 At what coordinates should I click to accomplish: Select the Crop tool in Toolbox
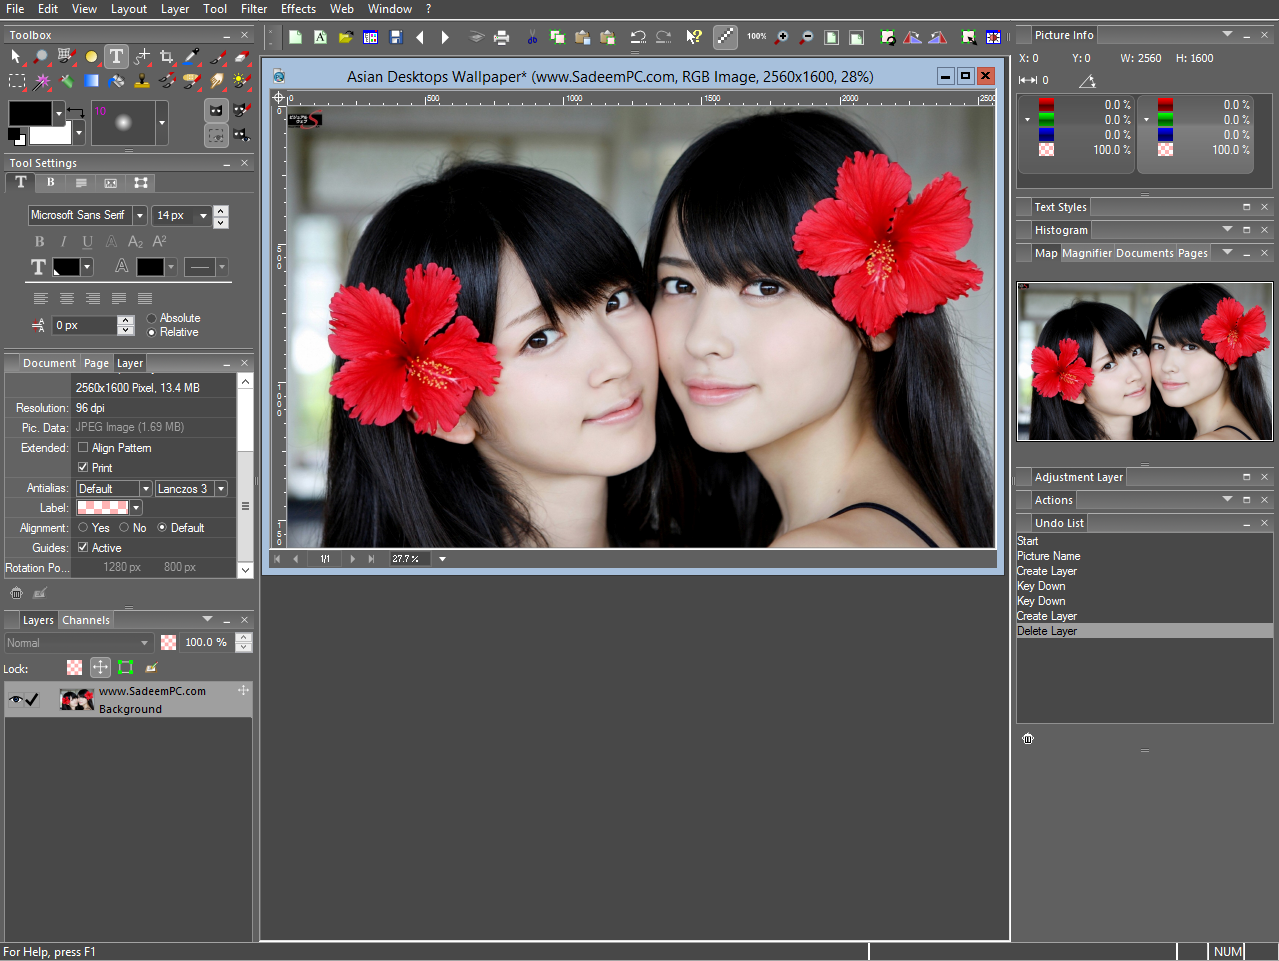[167, 57]
